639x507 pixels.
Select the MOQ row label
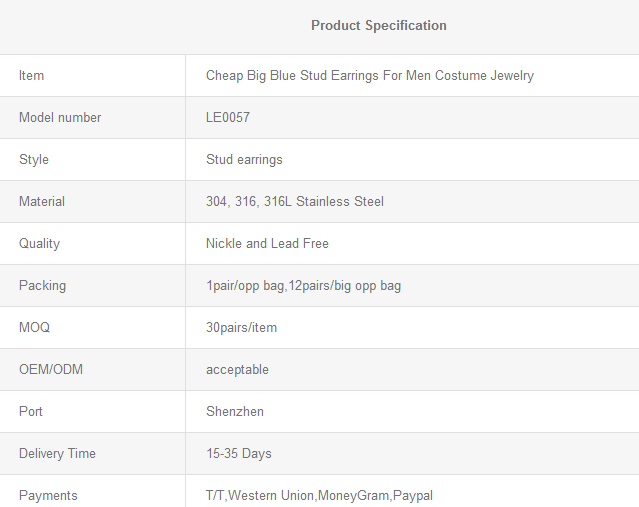pos(34,327)
